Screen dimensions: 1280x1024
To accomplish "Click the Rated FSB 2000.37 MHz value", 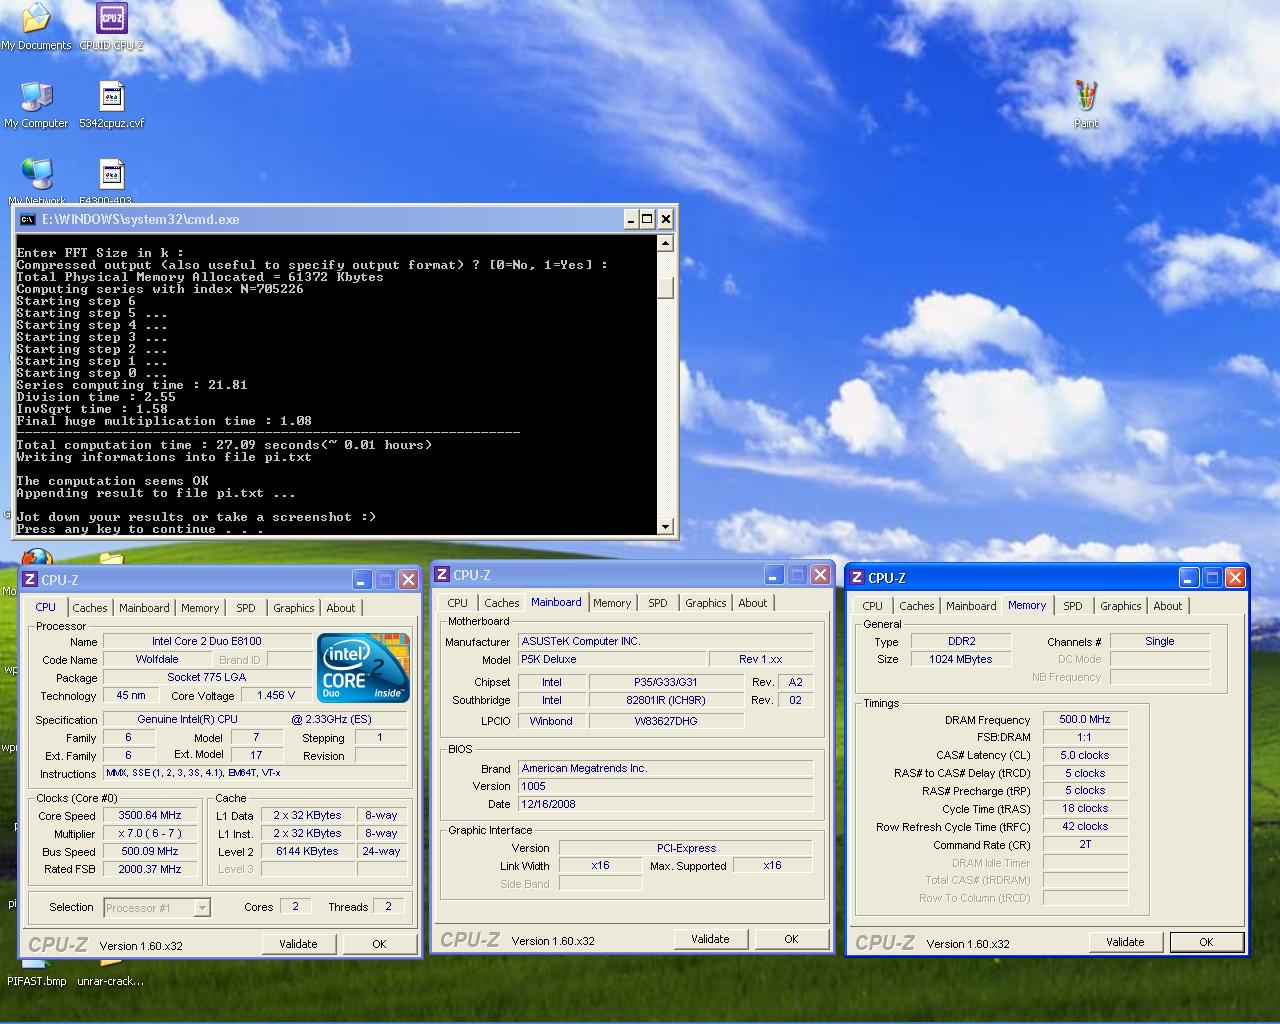I will [150, 869].
